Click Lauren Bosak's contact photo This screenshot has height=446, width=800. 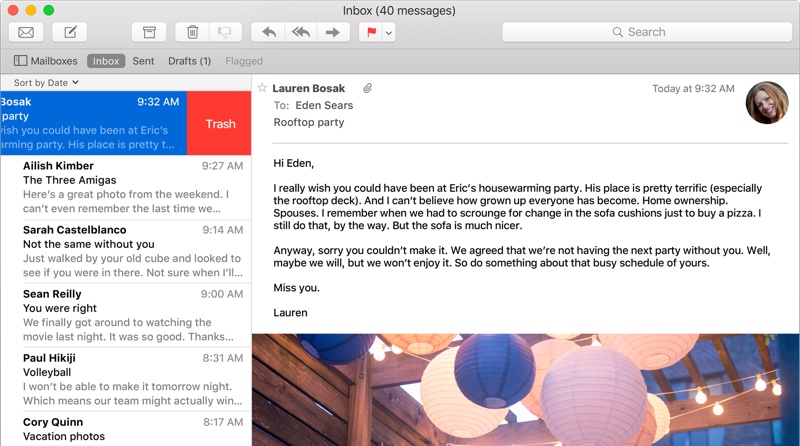(x=767, y=103)
